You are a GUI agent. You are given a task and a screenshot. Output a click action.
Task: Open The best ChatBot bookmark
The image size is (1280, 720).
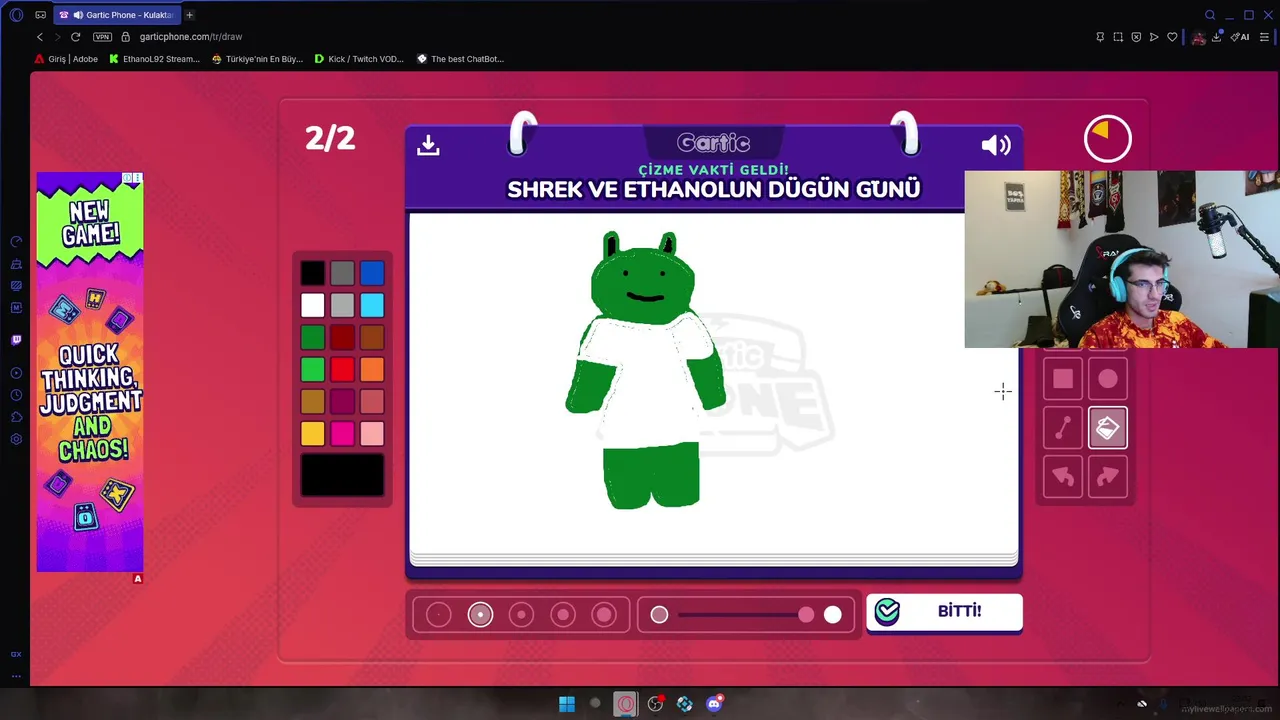click(460, 59)
